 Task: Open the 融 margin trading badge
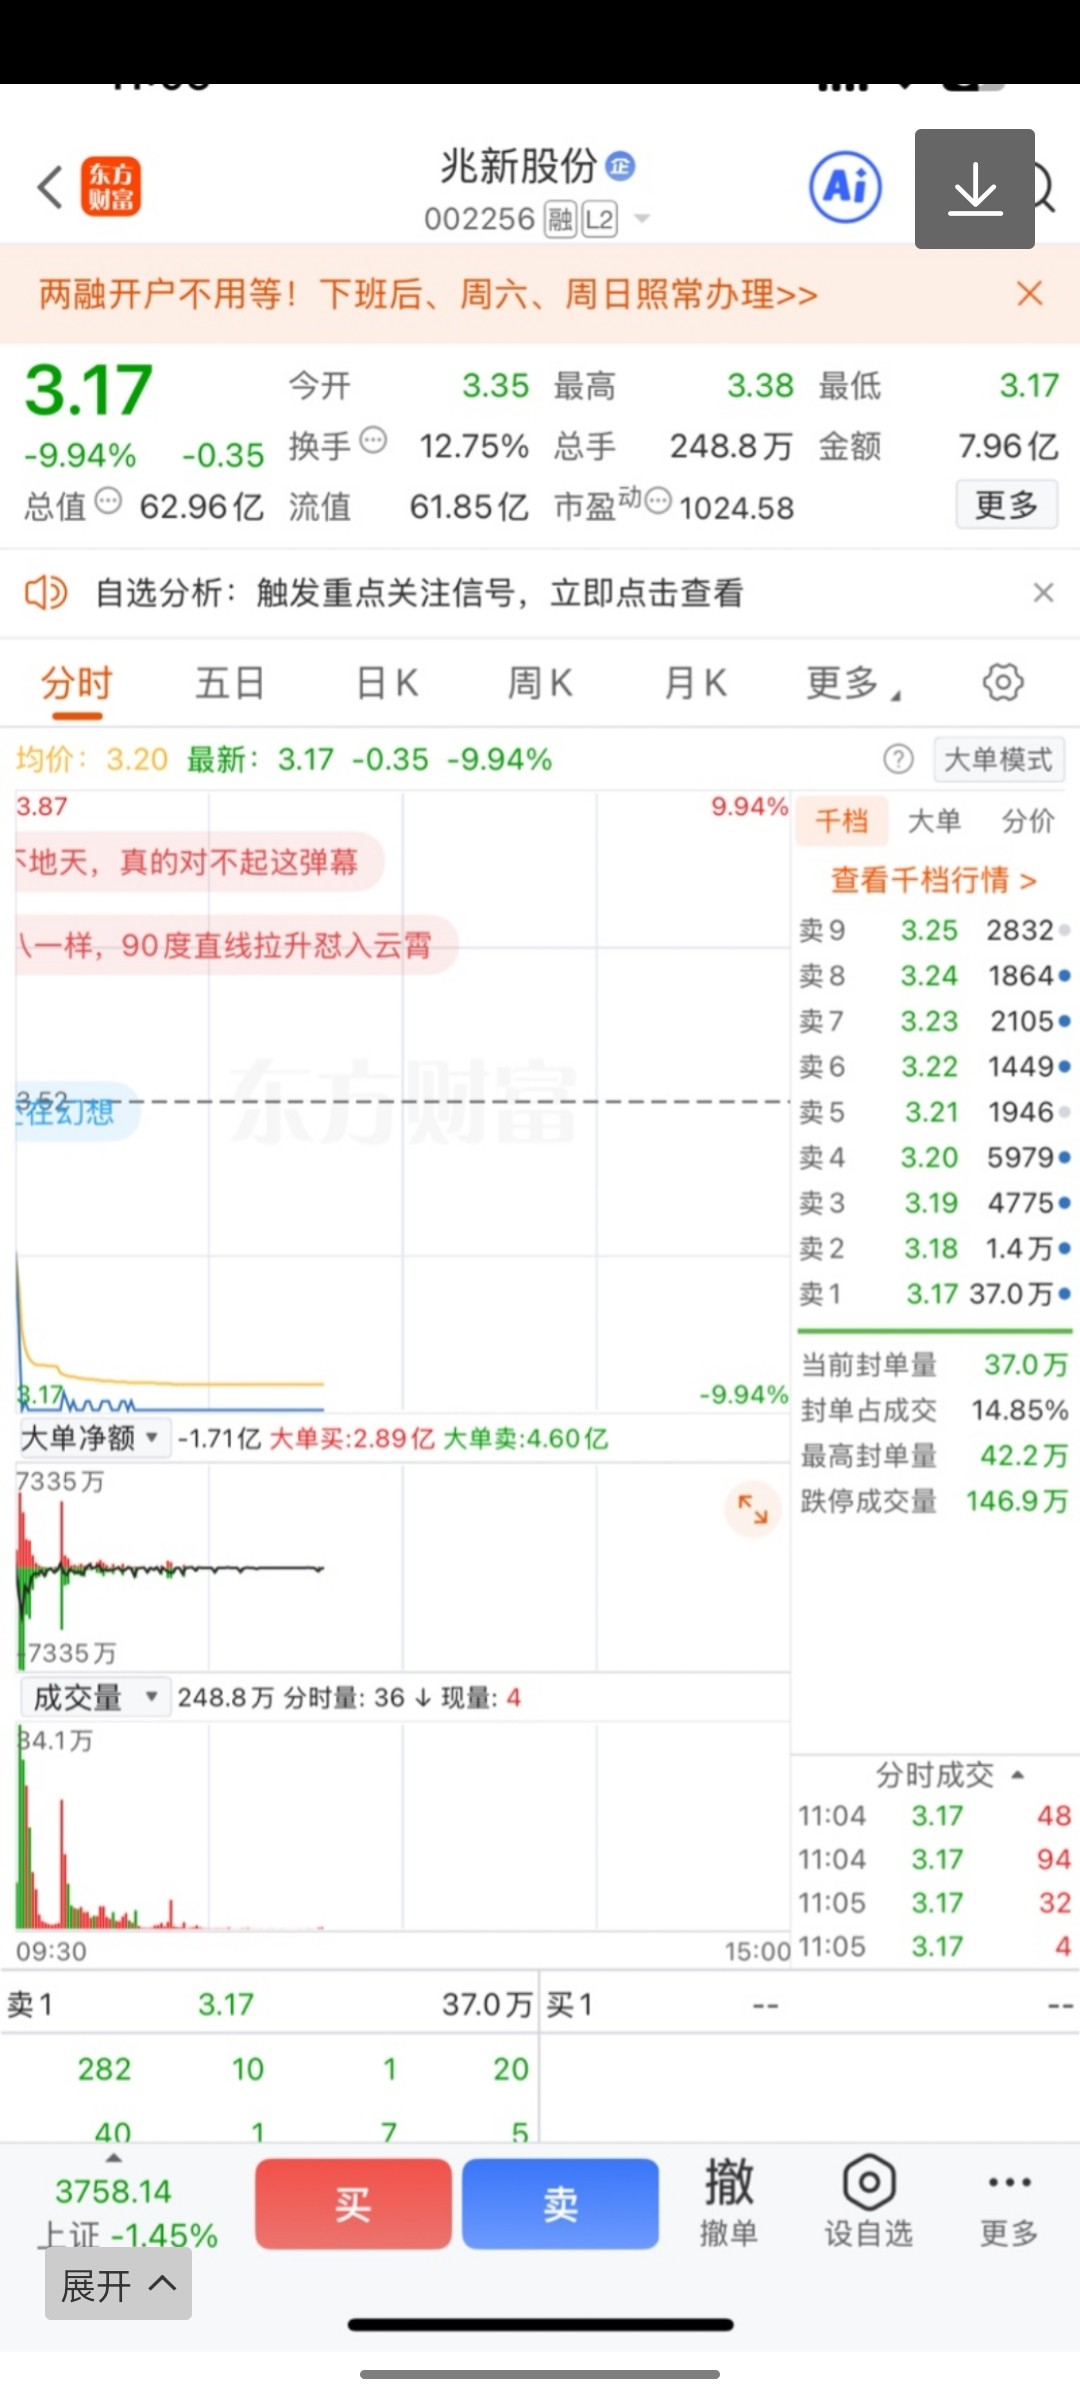pos(560,219)
